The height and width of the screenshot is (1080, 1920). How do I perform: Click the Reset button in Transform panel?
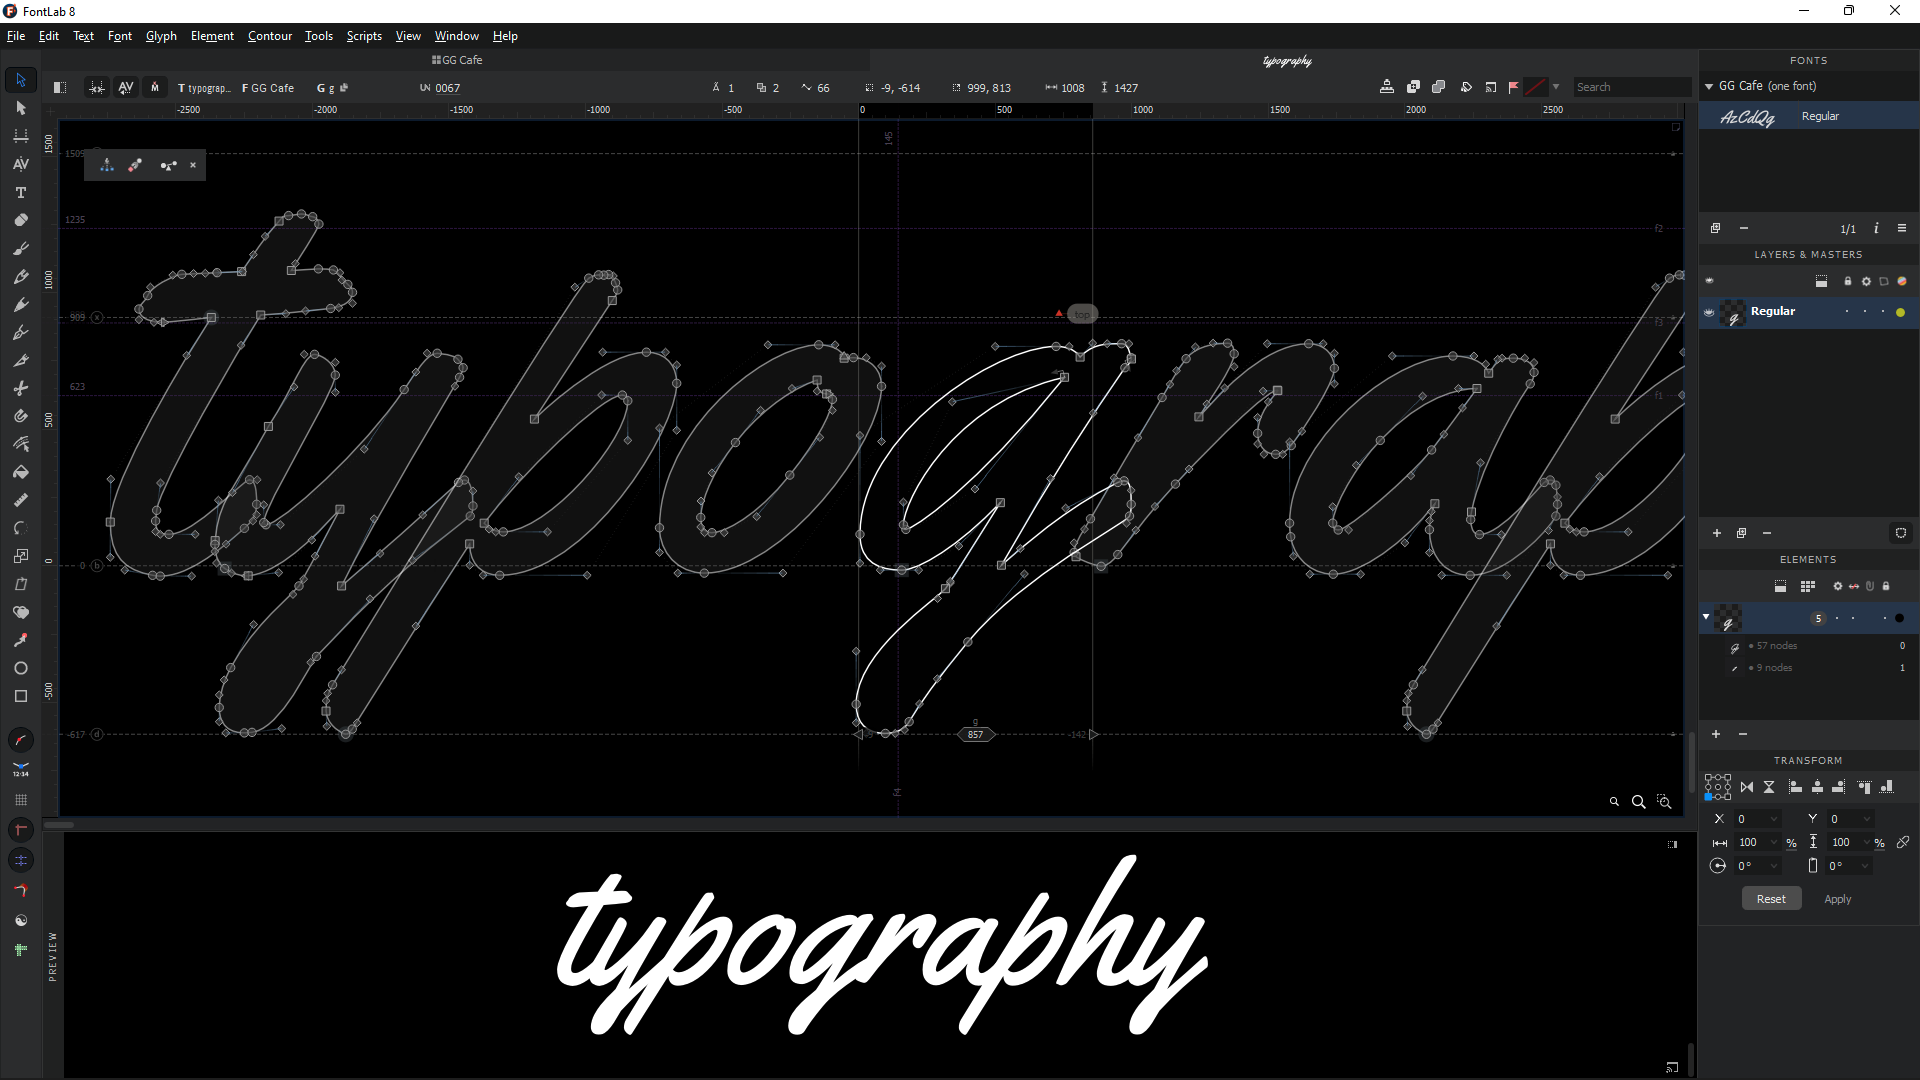(x=1771, y=898)
